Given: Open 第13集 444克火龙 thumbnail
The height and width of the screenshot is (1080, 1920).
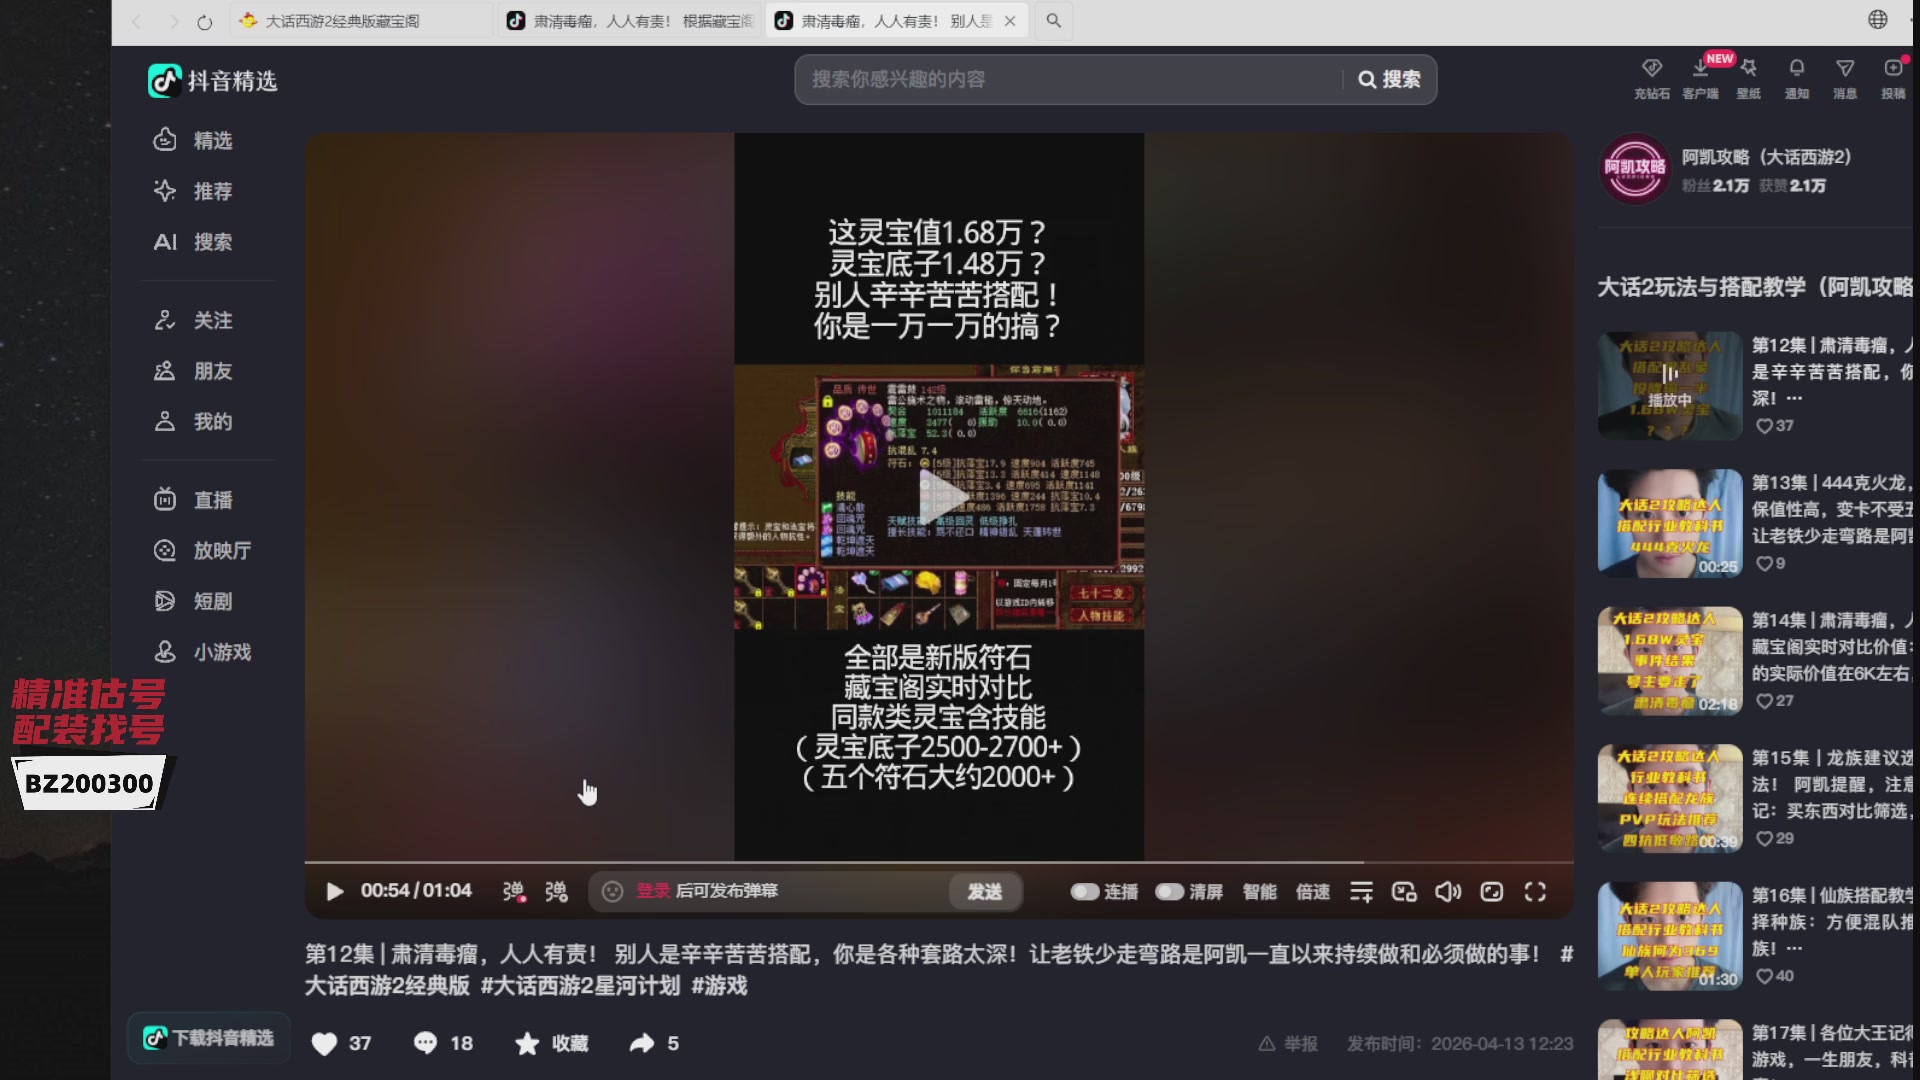Looking at the screenshot, I should [x=1670, y=523].
